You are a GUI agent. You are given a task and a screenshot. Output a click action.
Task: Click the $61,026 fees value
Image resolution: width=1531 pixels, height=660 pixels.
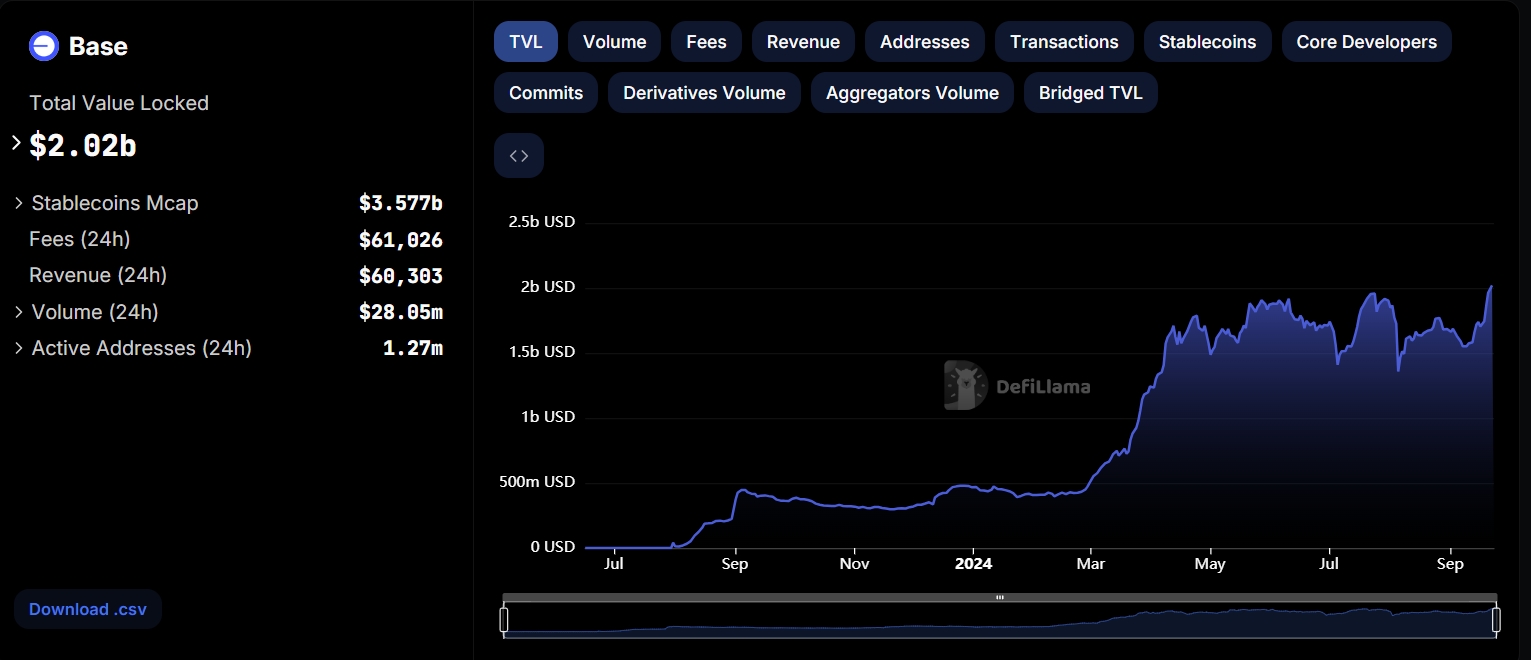click(x=401, y=239)
